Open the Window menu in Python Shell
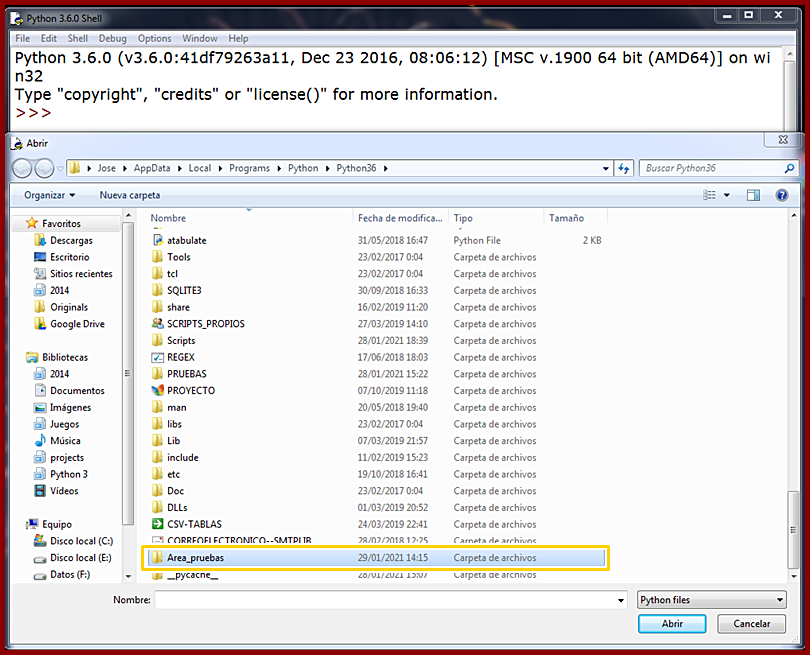 tap(199, 38)
